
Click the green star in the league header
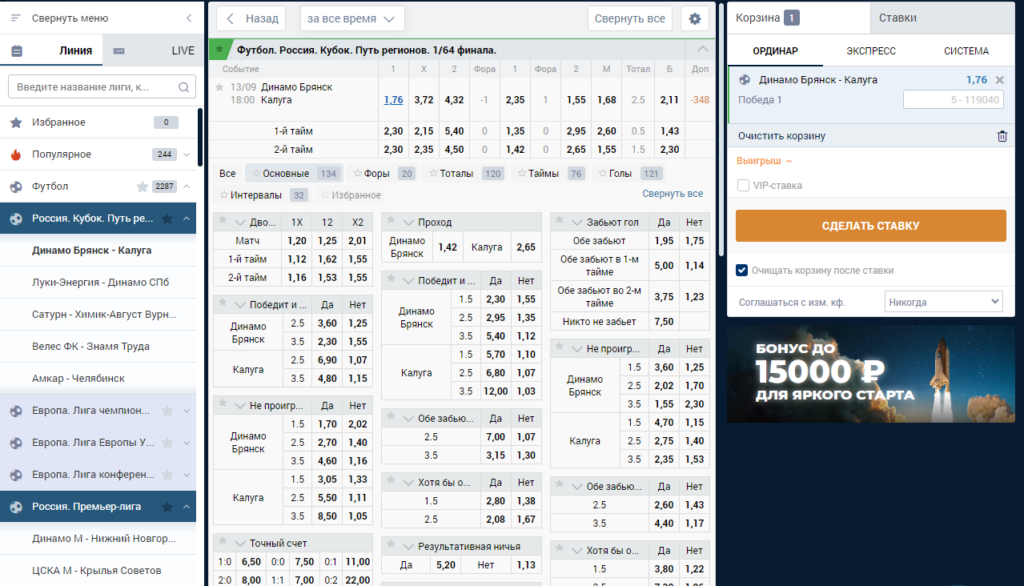point(220,50)
